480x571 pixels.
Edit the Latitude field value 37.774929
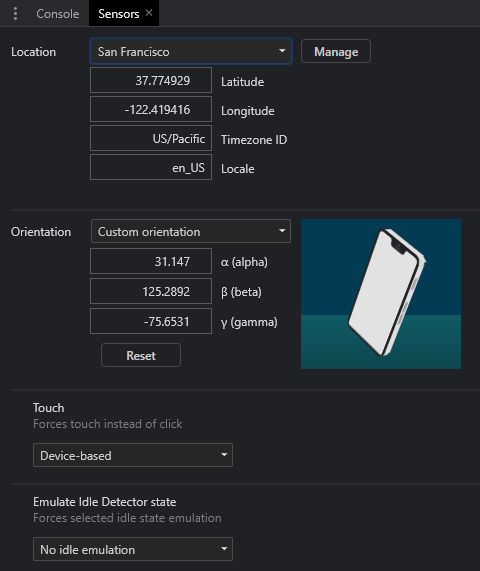coord(151,80)
